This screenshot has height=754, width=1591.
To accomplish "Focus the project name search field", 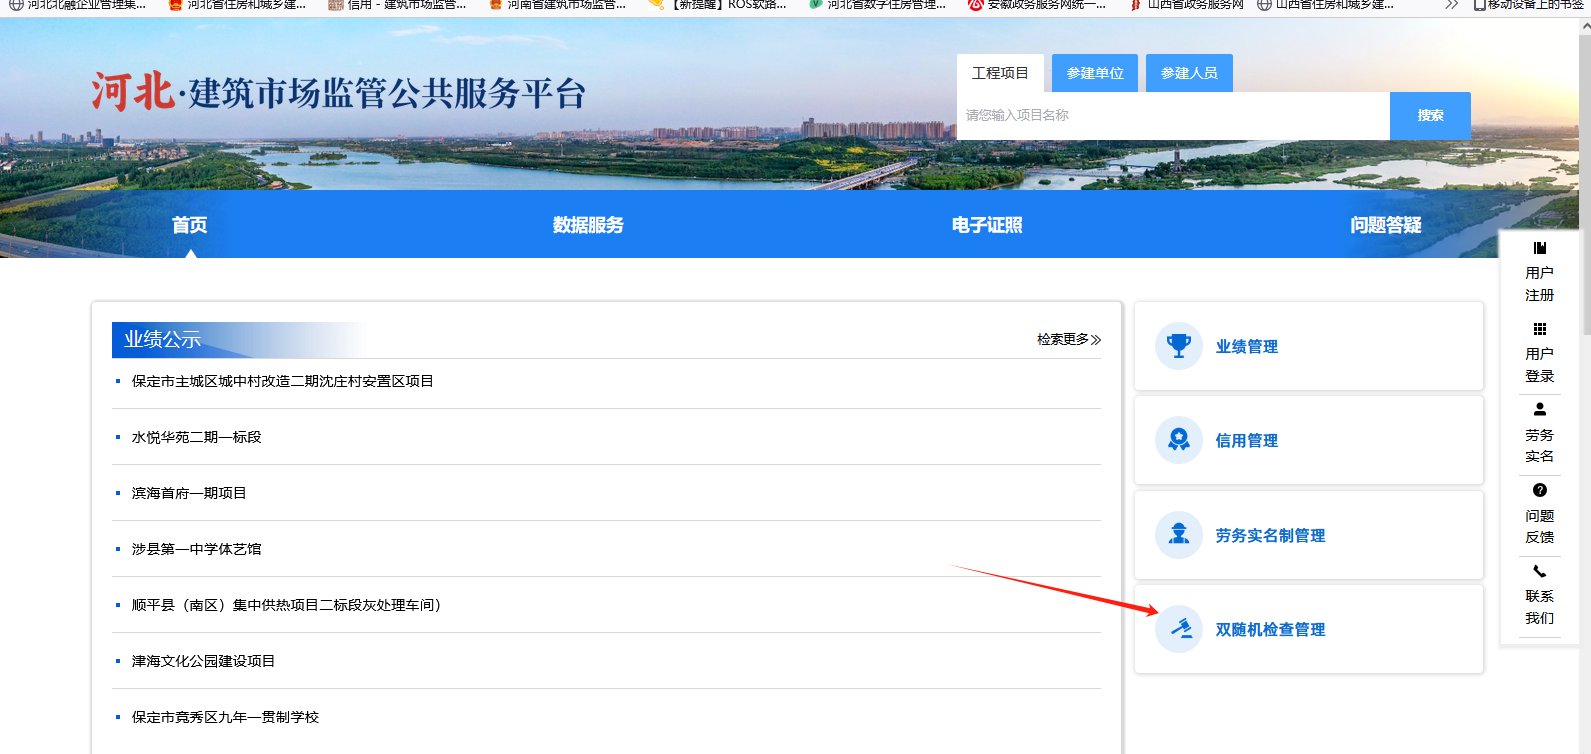I will coord(1173,116).
